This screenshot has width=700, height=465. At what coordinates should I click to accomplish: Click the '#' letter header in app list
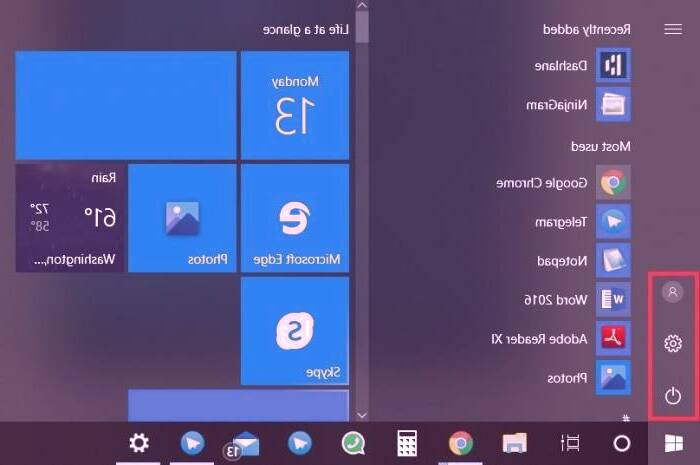pyautogui.click(x=626, y=419)
